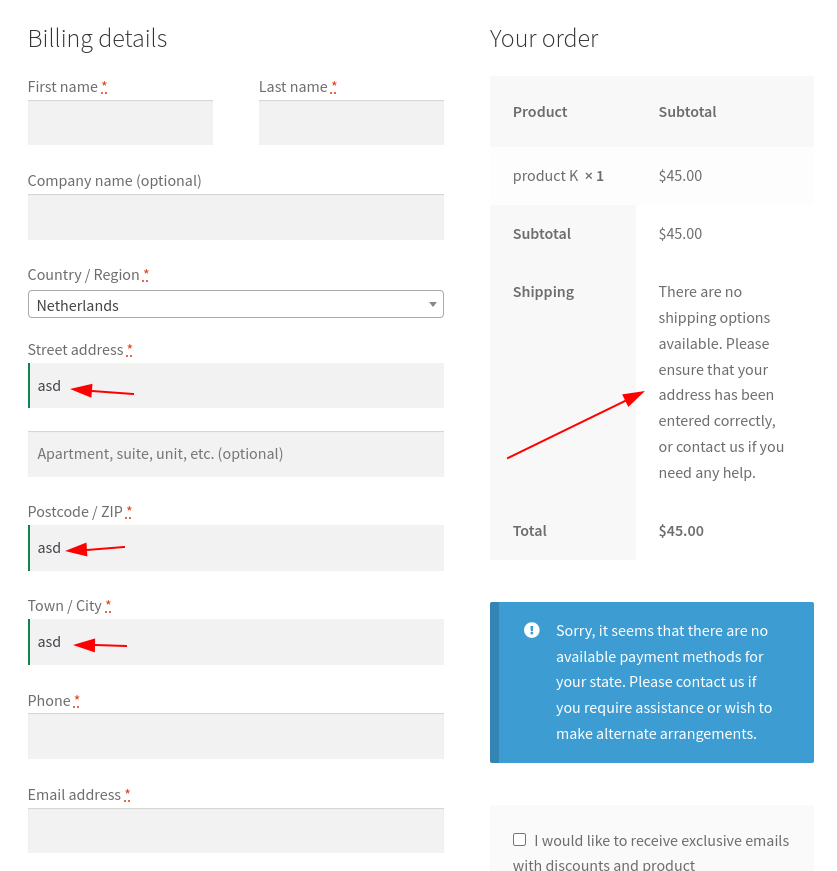The width and height of the screenshot is (837, 871).
Task: Click the Product column header
Action: [x=540, y=112]
